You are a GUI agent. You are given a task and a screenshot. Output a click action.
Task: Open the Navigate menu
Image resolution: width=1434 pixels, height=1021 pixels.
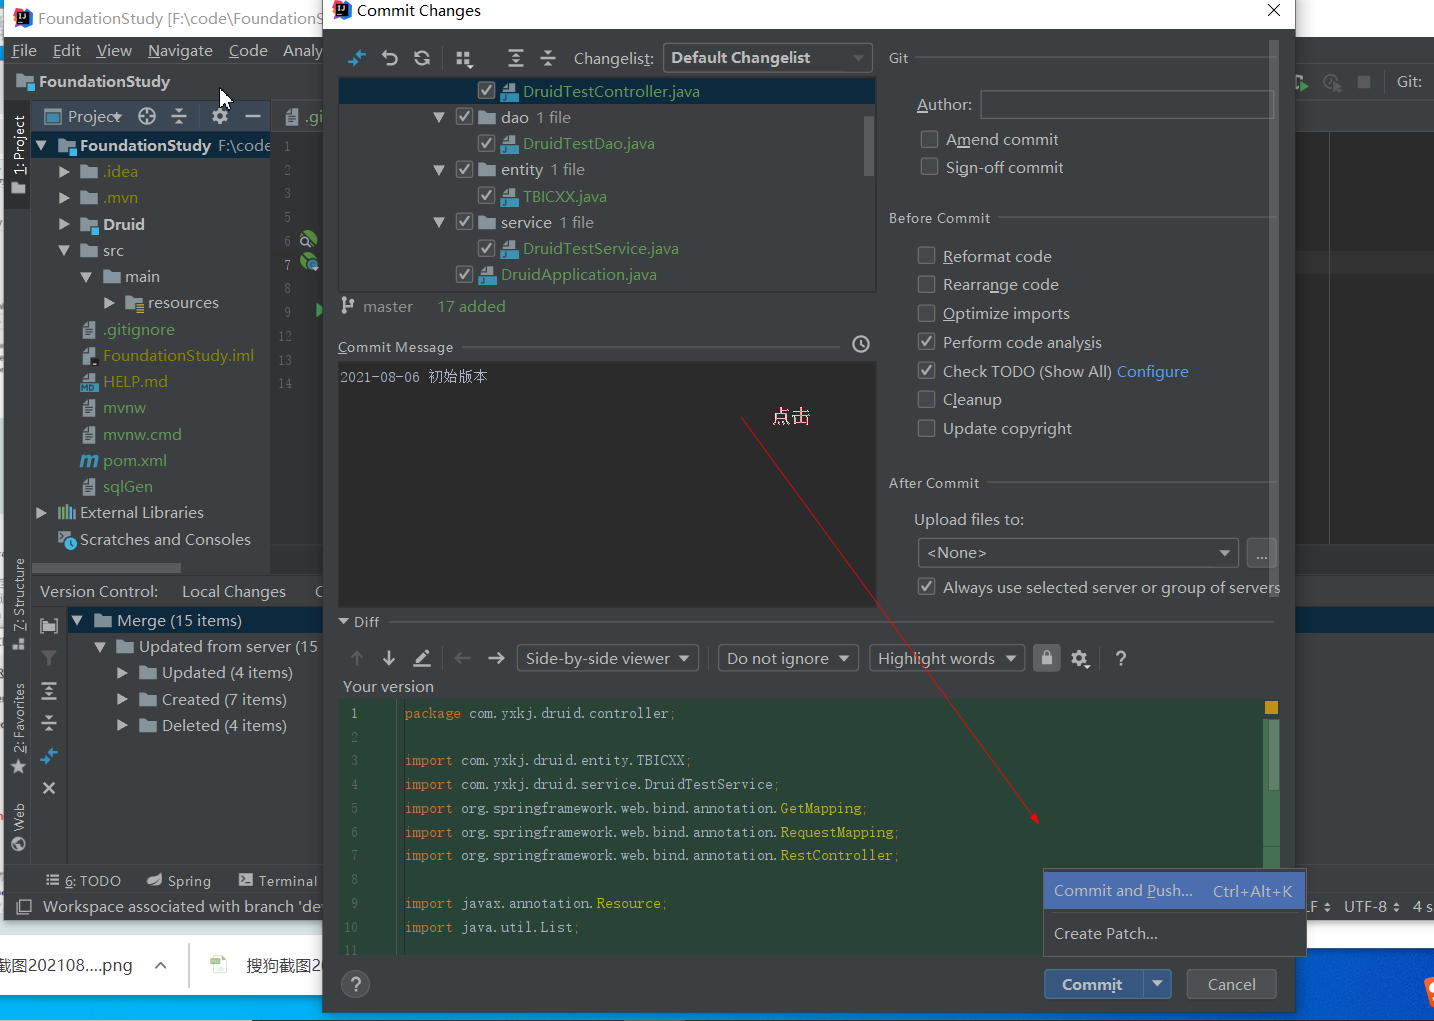coord(180,50)
